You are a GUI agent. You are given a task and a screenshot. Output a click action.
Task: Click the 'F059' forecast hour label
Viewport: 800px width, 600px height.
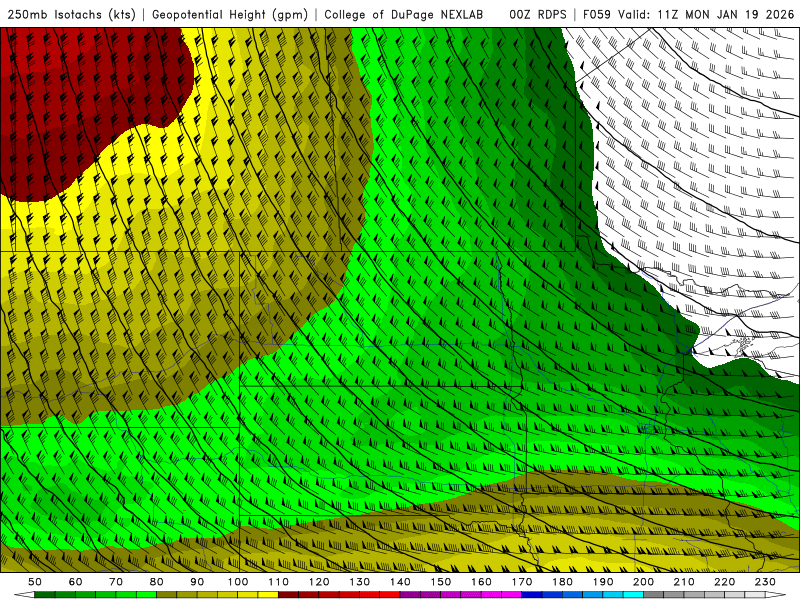[598, 15]
